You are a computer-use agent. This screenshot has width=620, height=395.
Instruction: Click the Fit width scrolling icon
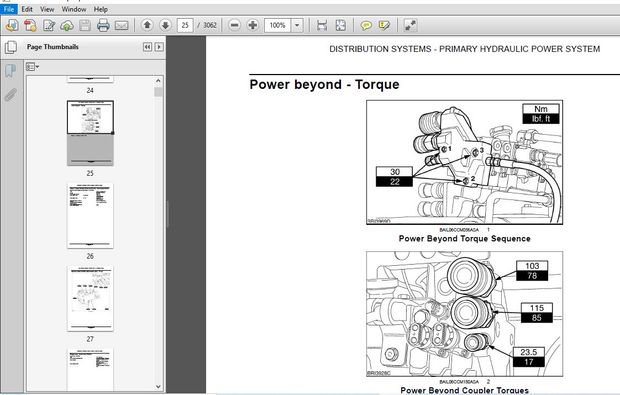[x=322, y=25]
